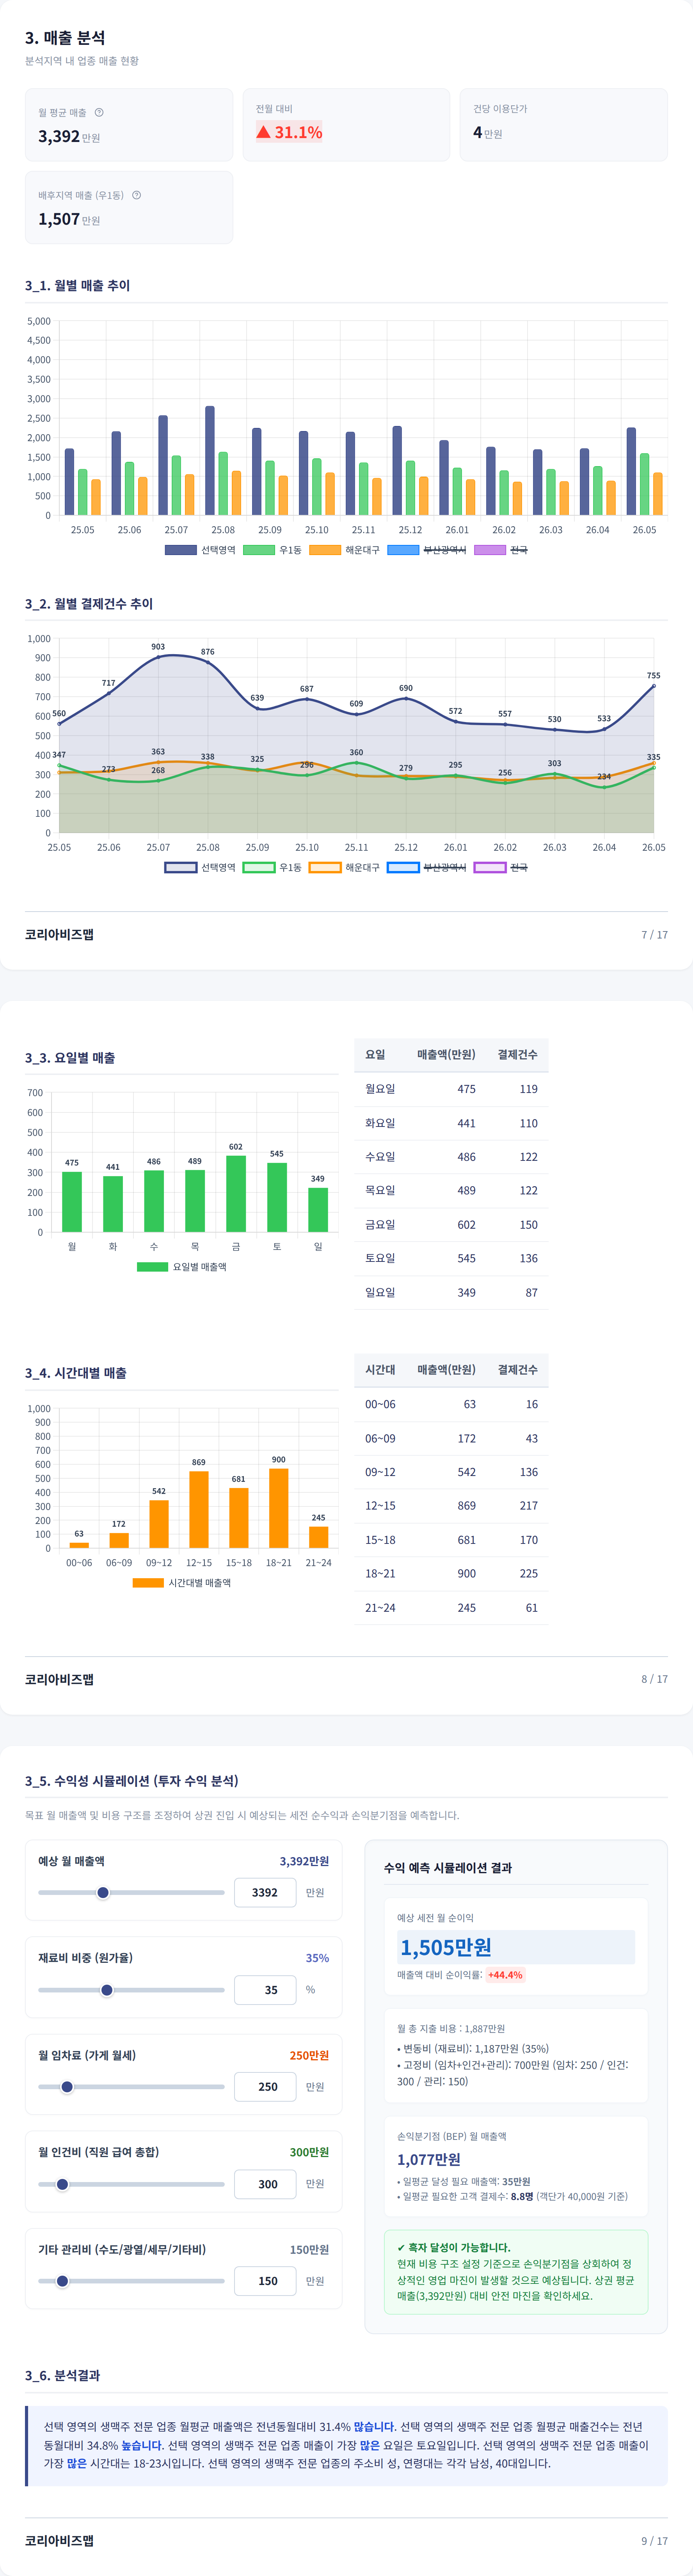The image size is (693, 2576).
Task: Enable 부산광역시 legend in 월별 결제건수 추이 chart
Action: [x=427, y=867]
